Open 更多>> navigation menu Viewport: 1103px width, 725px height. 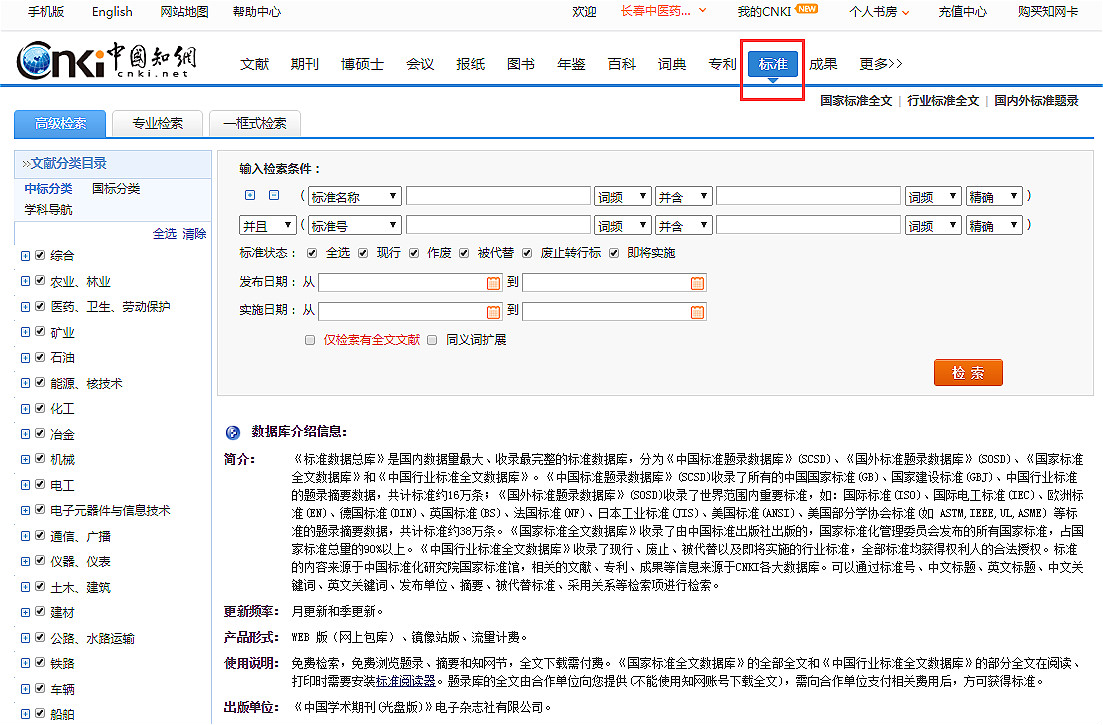pos(881,64)
